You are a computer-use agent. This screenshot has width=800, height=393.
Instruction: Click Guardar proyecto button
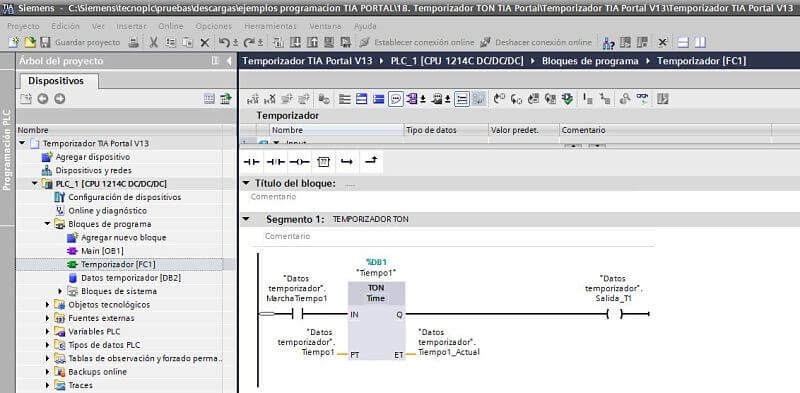tap(80, 42)
